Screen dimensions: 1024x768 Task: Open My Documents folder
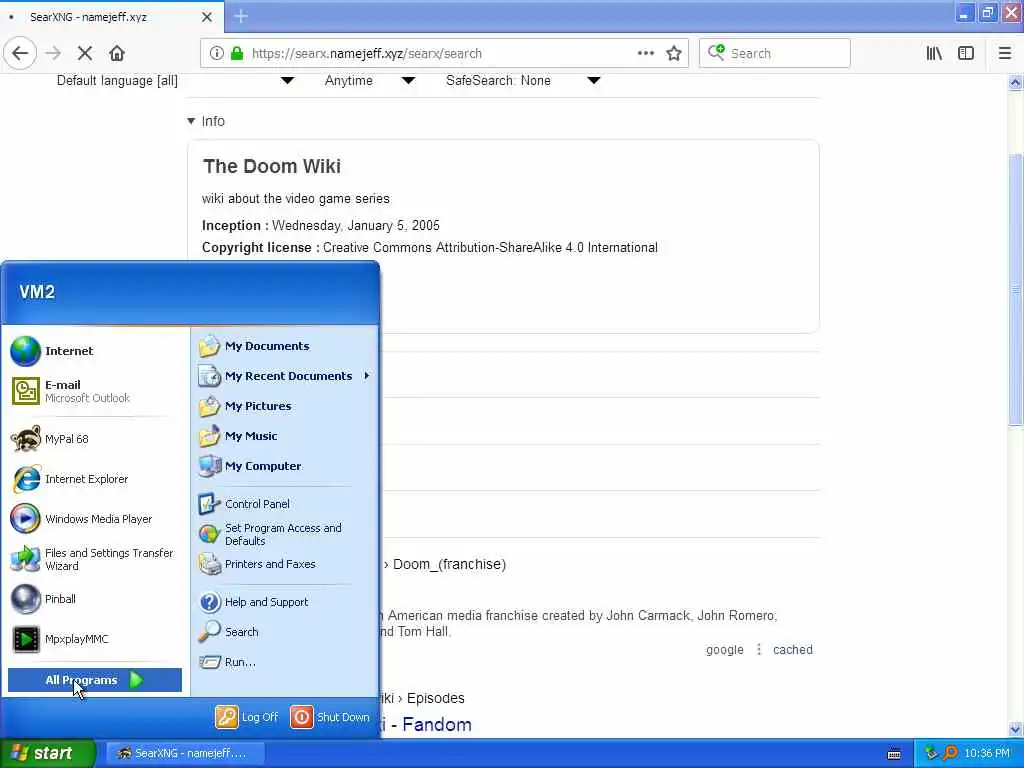285,346
